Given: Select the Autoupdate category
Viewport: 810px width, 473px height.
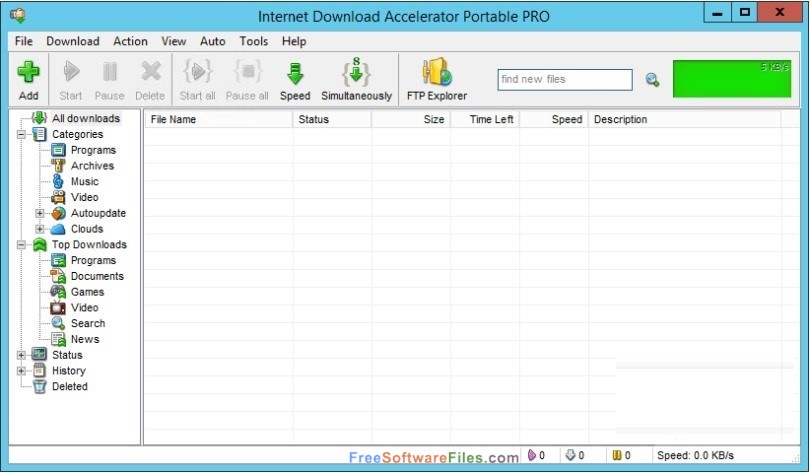Looking at the screenshot, I should pos(98,213).
